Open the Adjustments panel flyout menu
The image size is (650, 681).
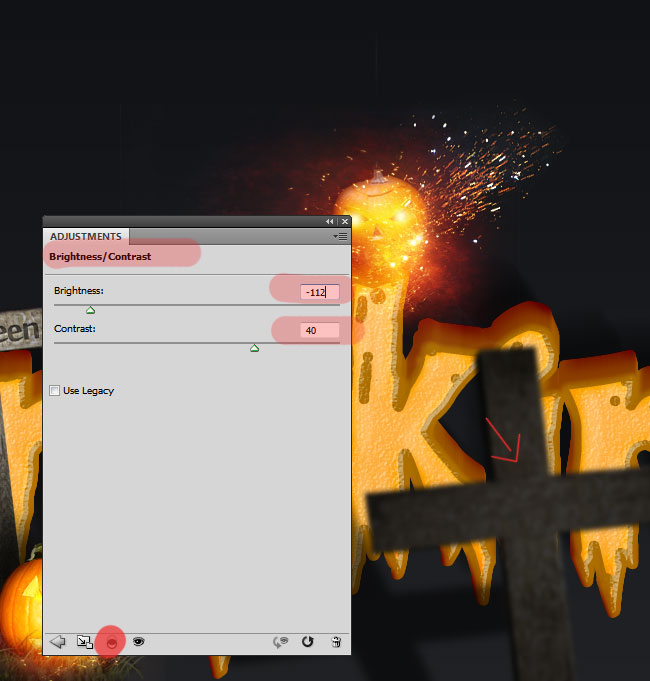click(341, 237)
